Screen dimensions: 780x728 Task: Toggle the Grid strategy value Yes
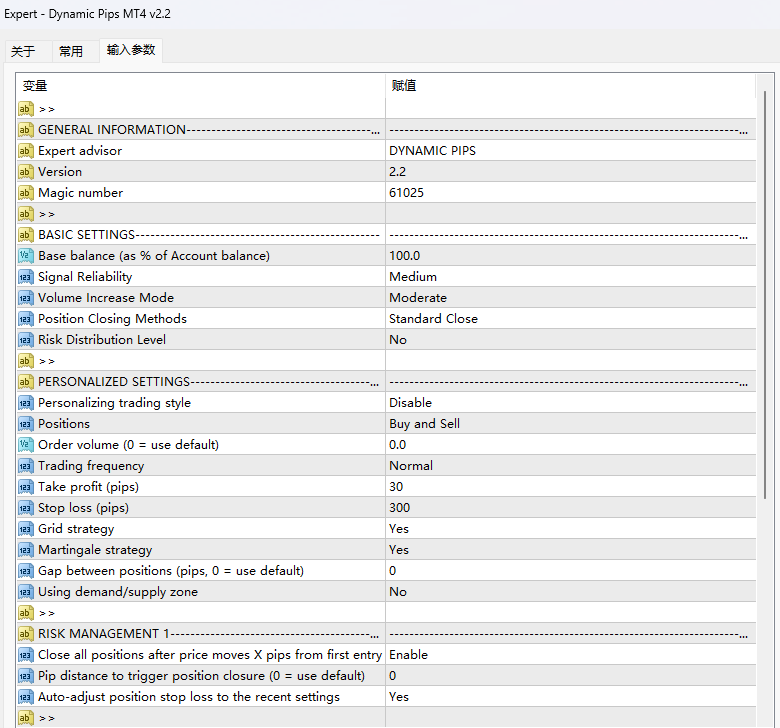pos(399,529)
